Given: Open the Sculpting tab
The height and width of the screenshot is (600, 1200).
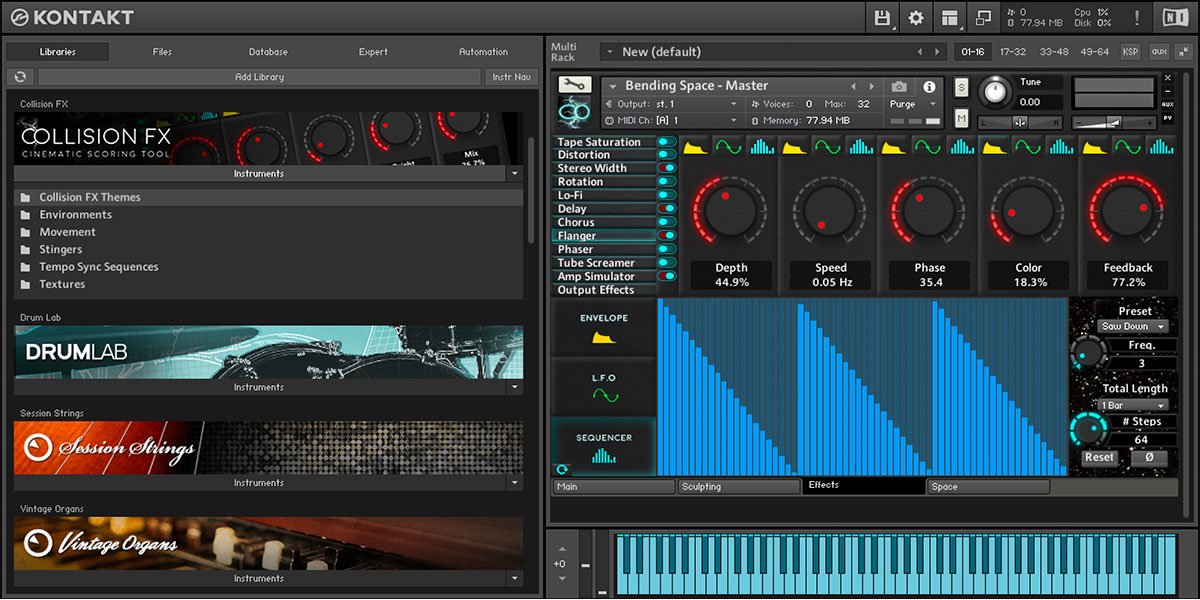Looking at the screenshot, I should pyautogui.click(x=738, y=487).
